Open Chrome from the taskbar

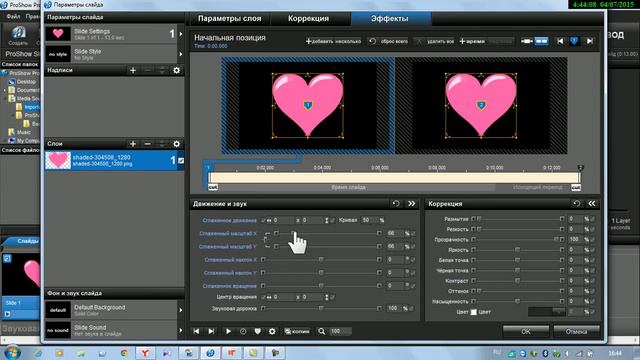(124, 353)
